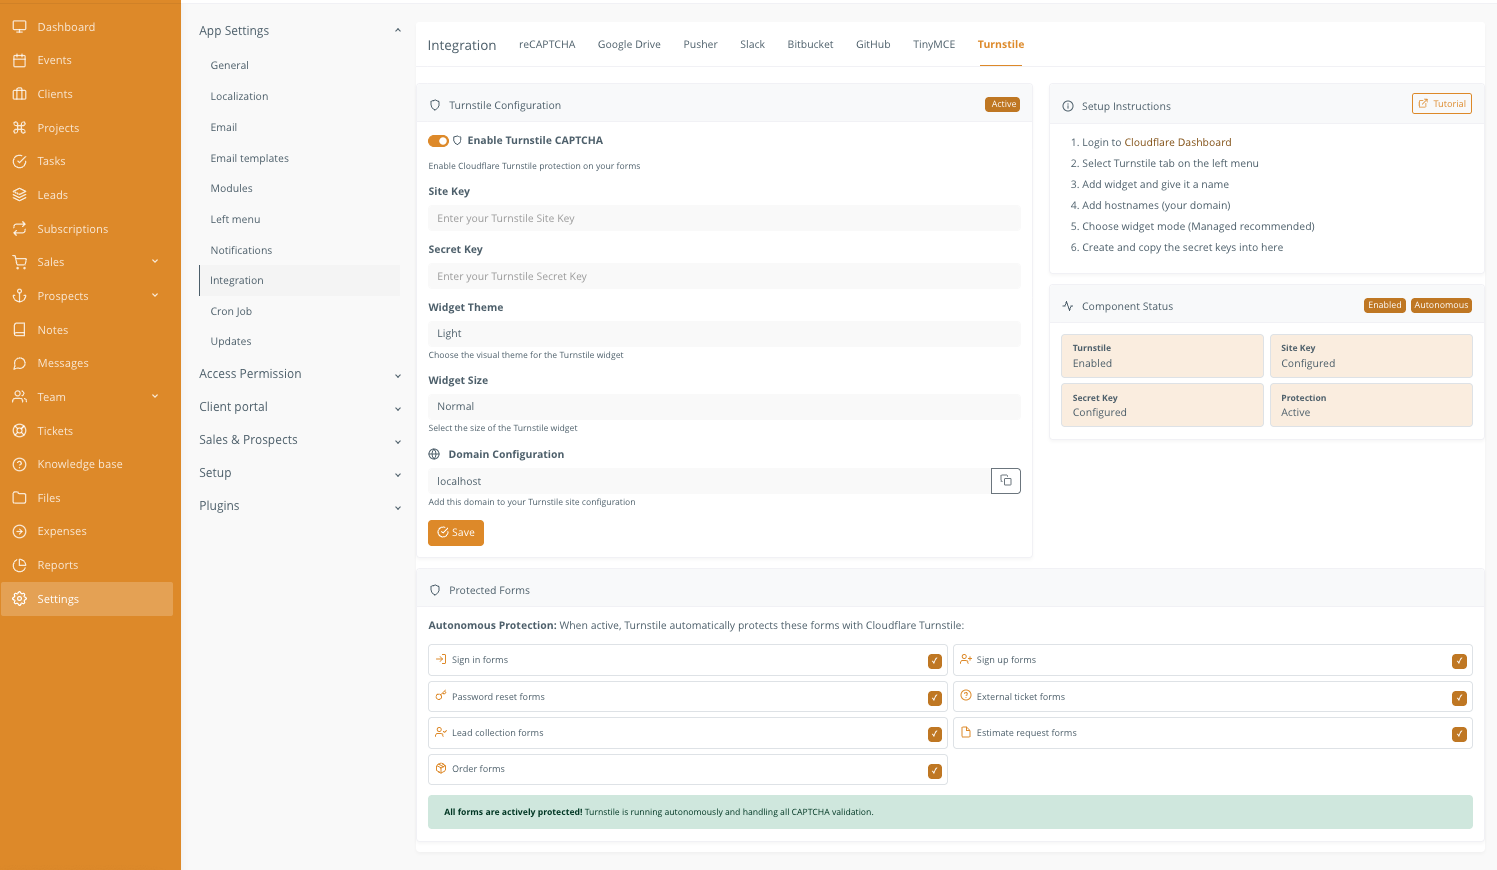The image size is (1497, 870).
Task: Click the activity icon next to Component Status
Action: (1068, 306)
